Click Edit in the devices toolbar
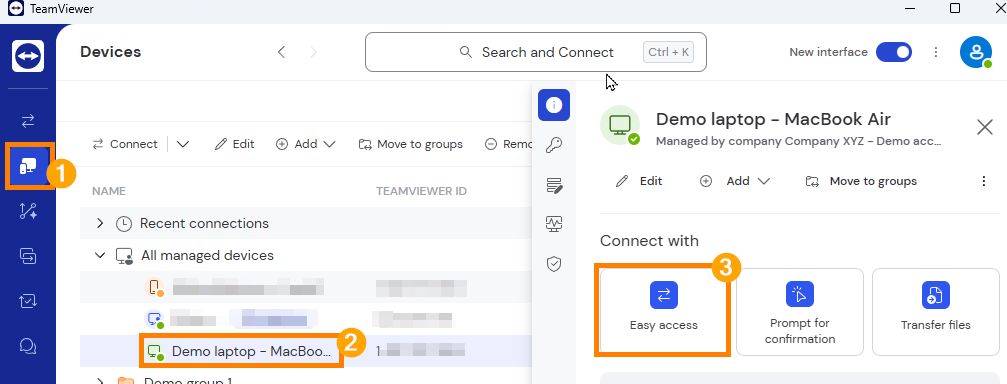This screenshot has width=1007, height=384. pos(234,144)
